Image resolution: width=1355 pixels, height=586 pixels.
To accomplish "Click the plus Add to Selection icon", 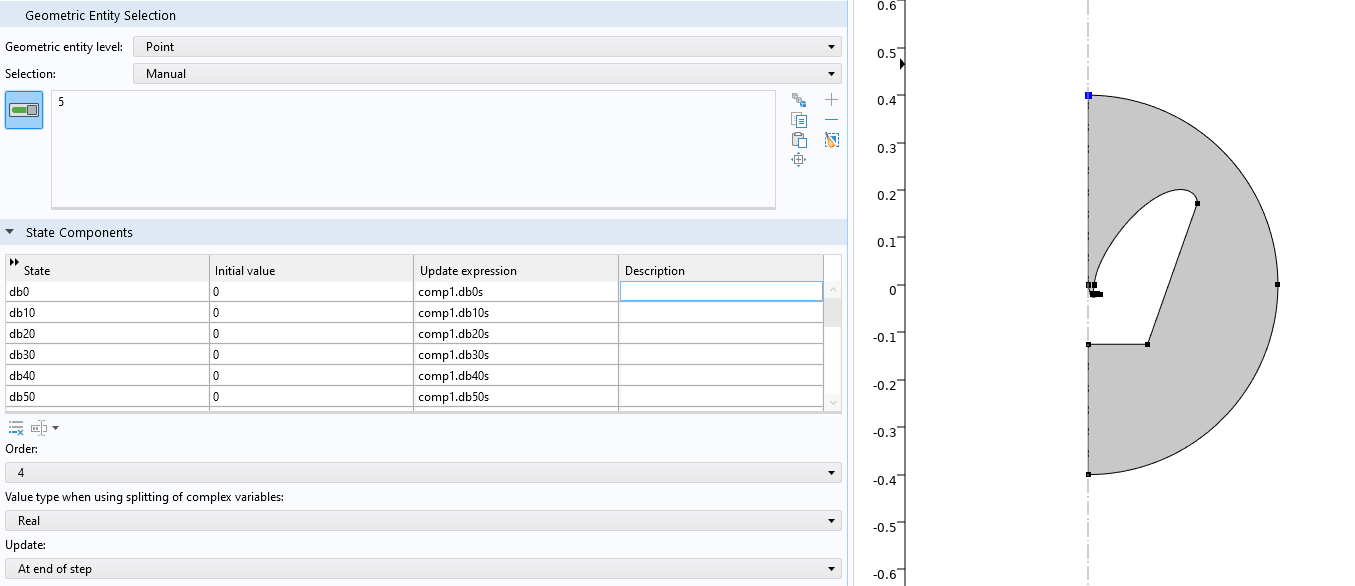I will point(831,100).
